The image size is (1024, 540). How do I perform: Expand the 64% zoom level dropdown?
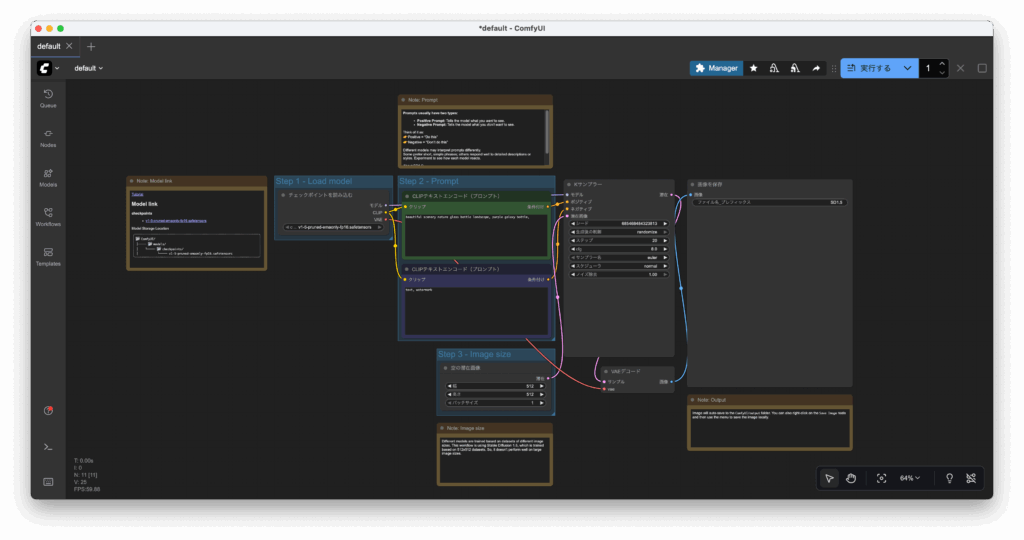[910, 479]
